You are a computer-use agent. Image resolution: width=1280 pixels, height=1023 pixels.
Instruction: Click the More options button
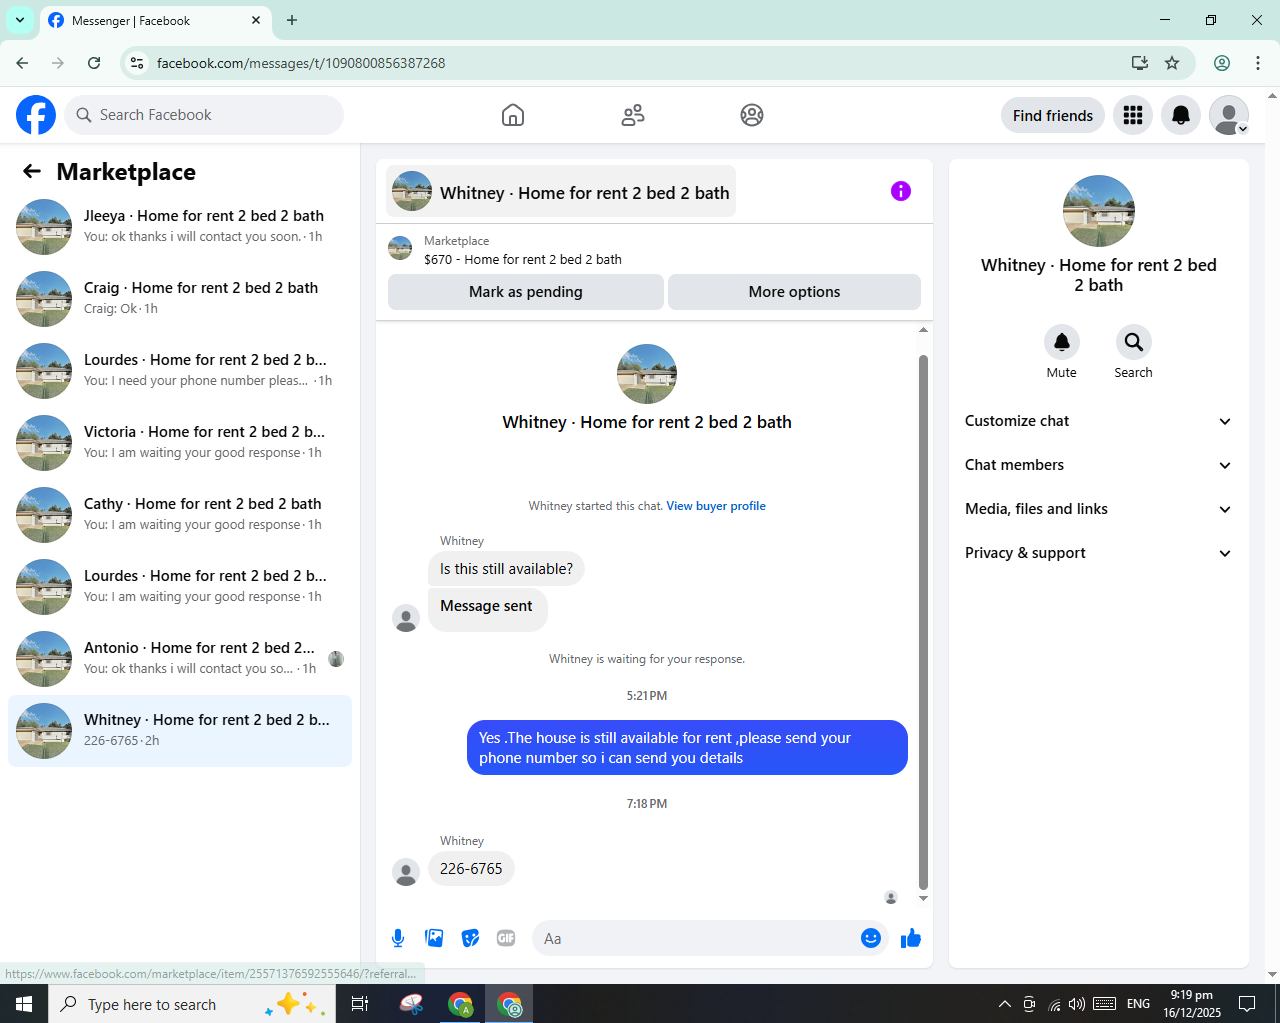click(794, 292)
